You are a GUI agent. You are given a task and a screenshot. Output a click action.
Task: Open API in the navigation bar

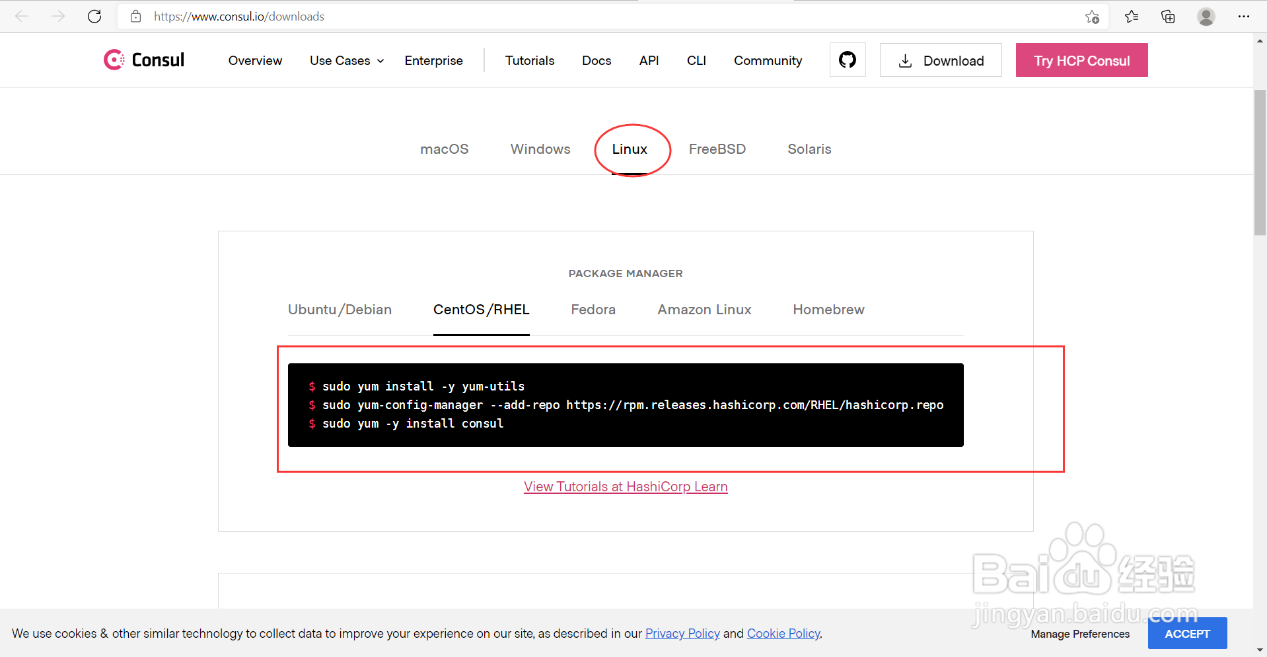tap(649, 61)
